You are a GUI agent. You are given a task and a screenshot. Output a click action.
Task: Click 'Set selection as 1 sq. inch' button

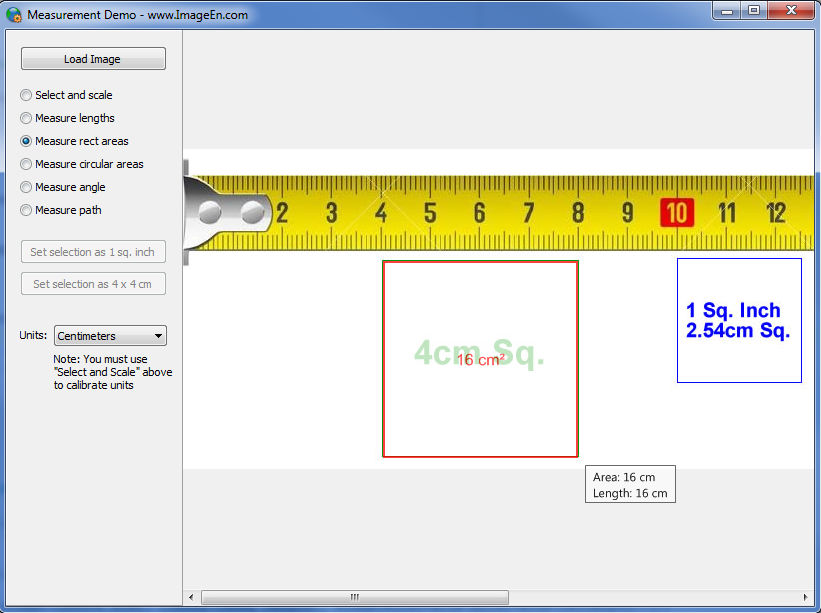pyautogui.click(x=93, y=252)
